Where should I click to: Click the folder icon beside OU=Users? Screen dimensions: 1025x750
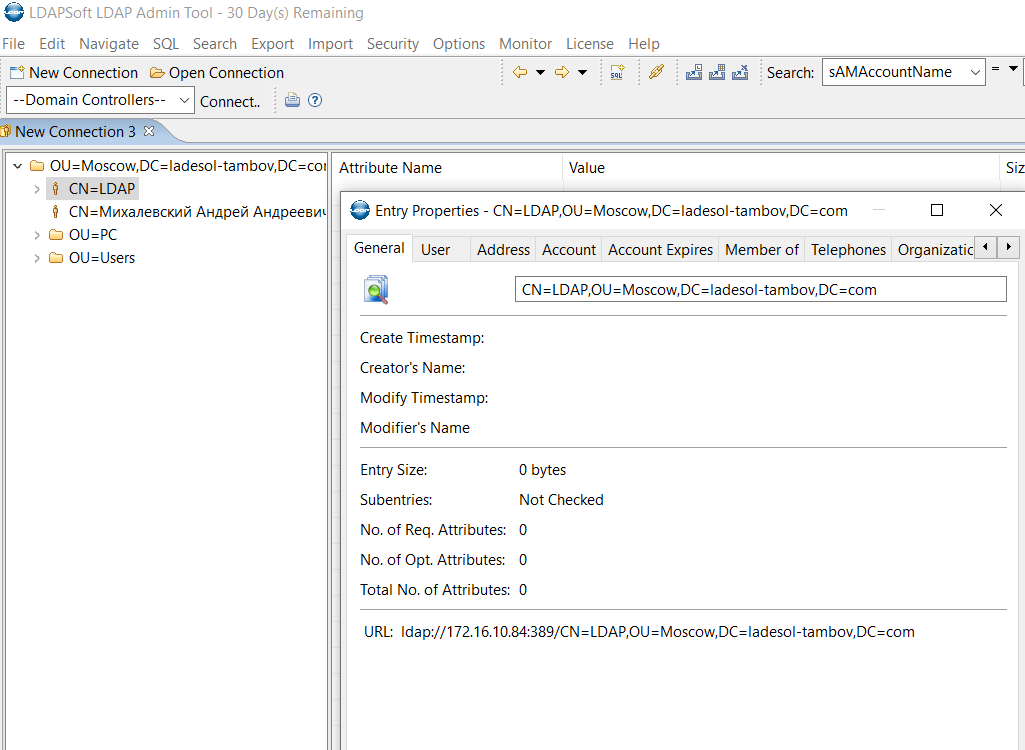point(56,258)
